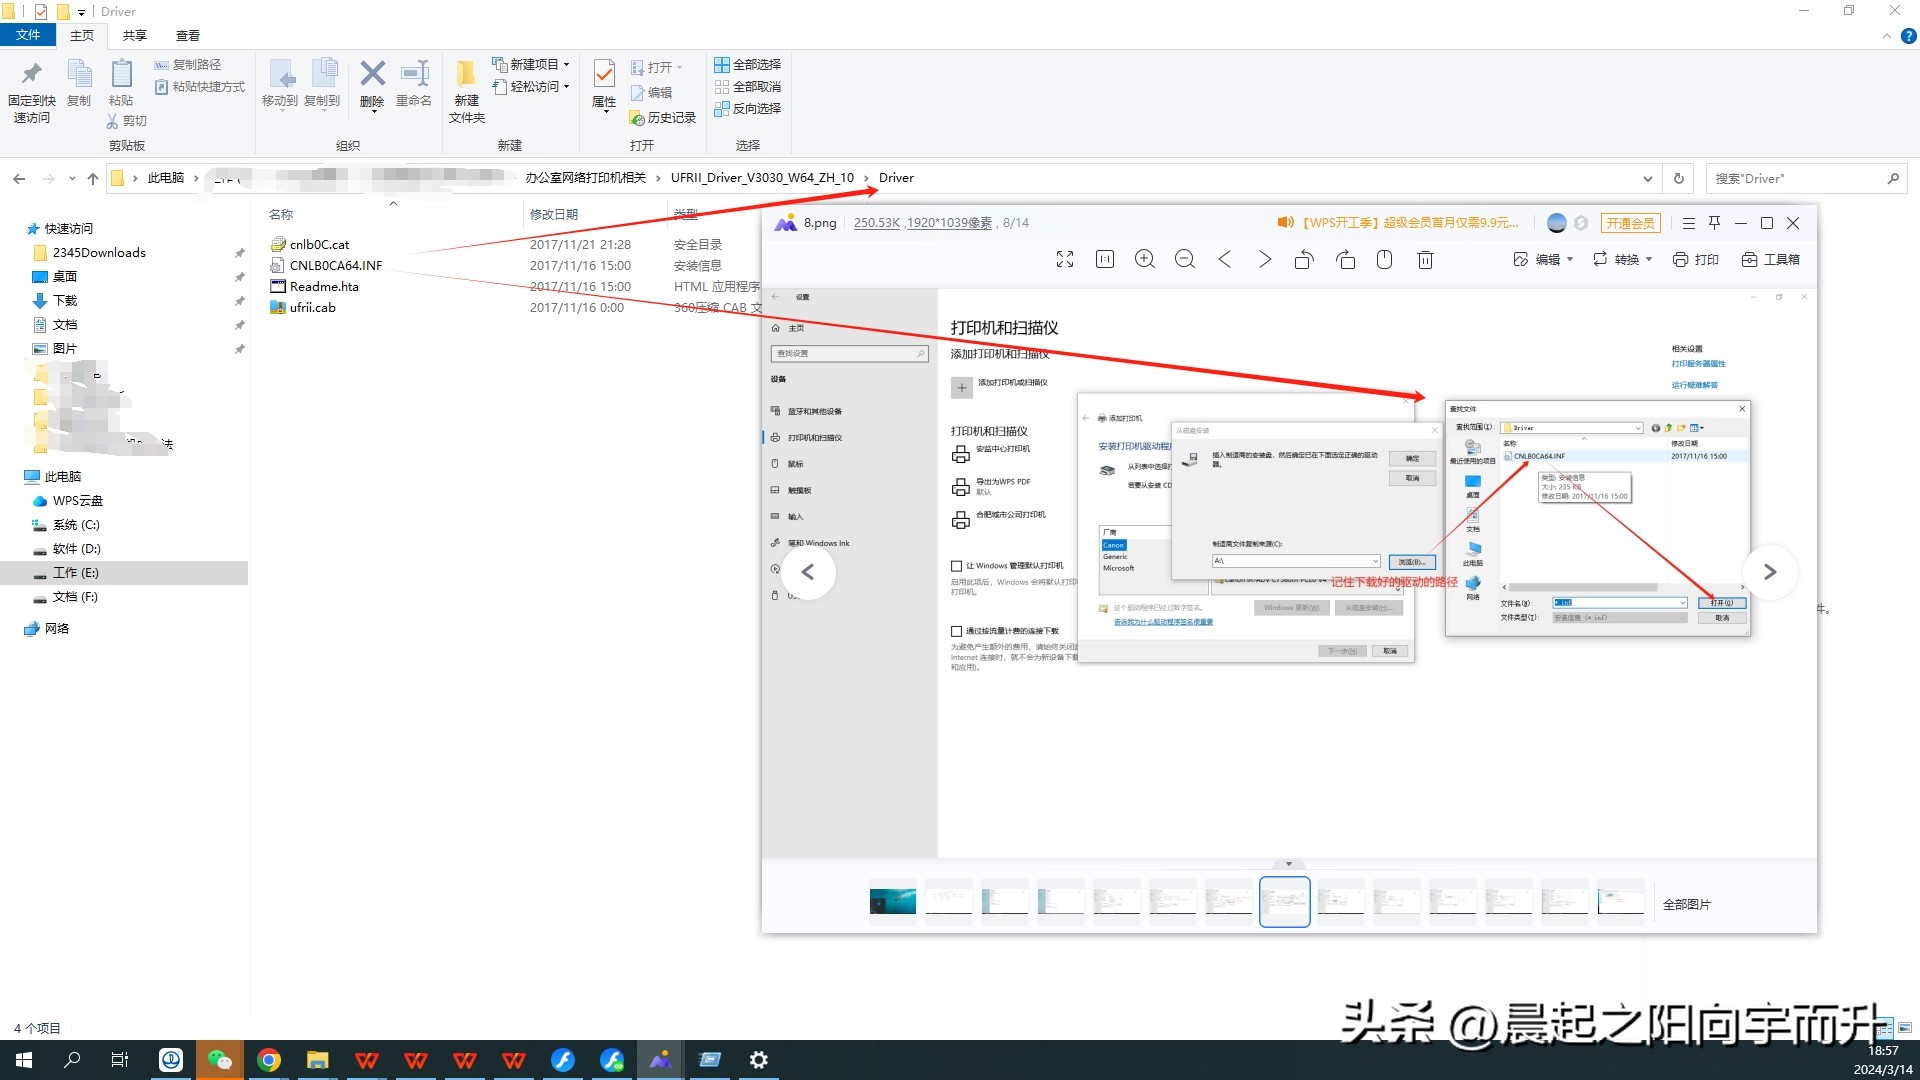Screen dimensions: 1920x1080
Task: Open 工具箱 in the image viewer
Action: pos(1770,260)
